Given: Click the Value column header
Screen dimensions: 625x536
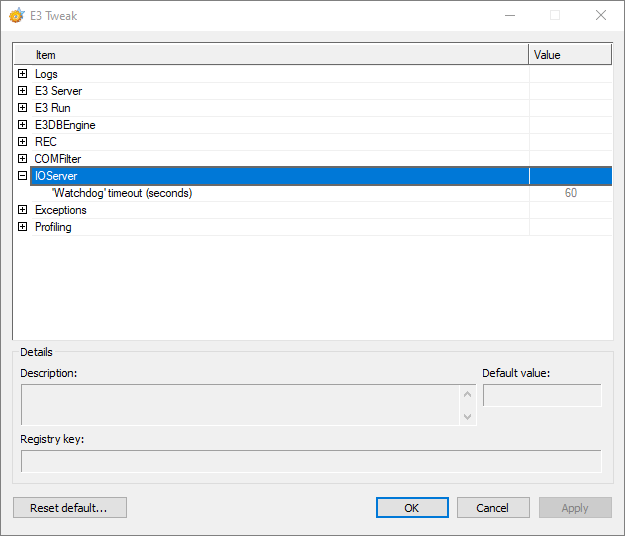Looking at the screenshot, I should point(569,55).
